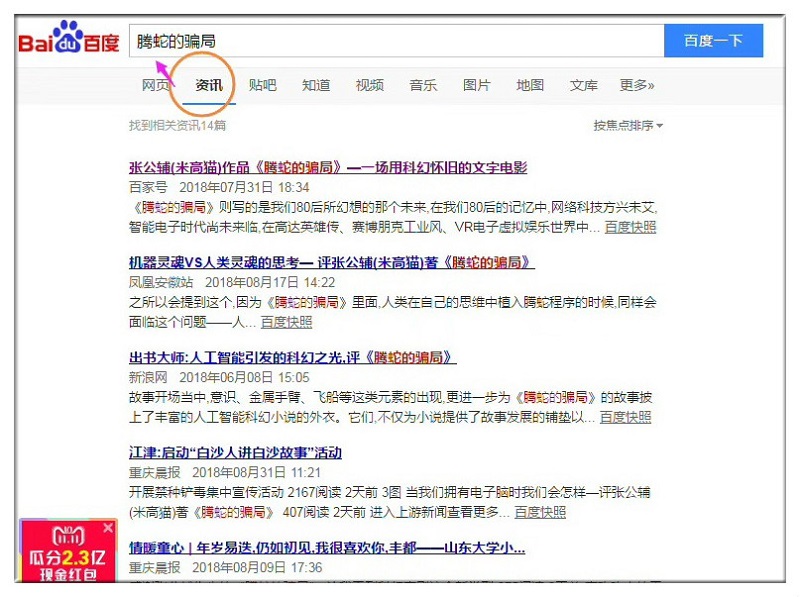The image size is (800, 597).
Task: Select the 资讯 news tab
Action: click(209, 85)
